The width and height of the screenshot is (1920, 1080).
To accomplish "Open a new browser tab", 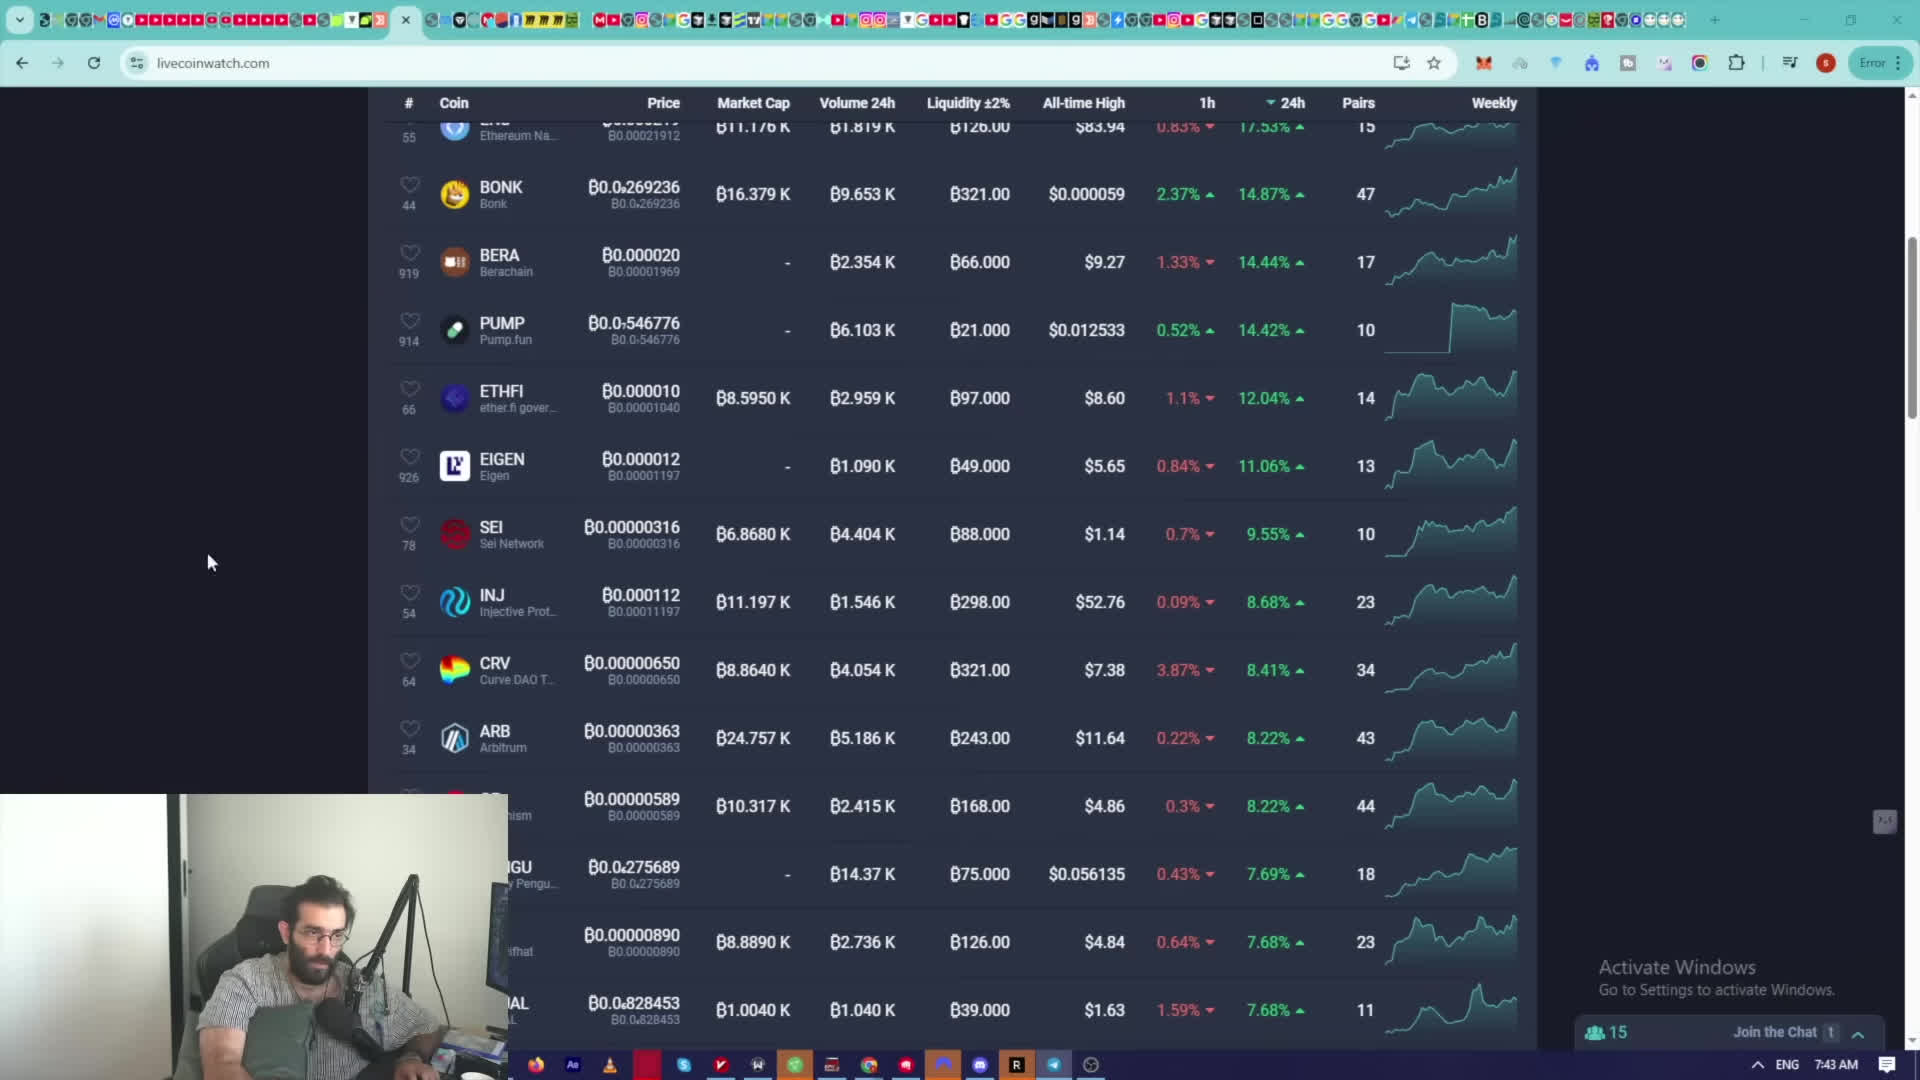I will 1714,19.
